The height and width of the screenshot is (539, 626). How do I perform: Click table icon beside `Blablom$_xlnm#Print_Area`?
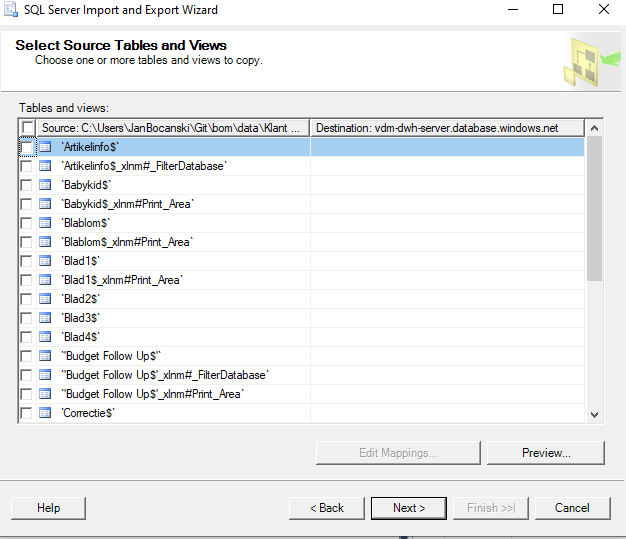(x=45, y=242)
